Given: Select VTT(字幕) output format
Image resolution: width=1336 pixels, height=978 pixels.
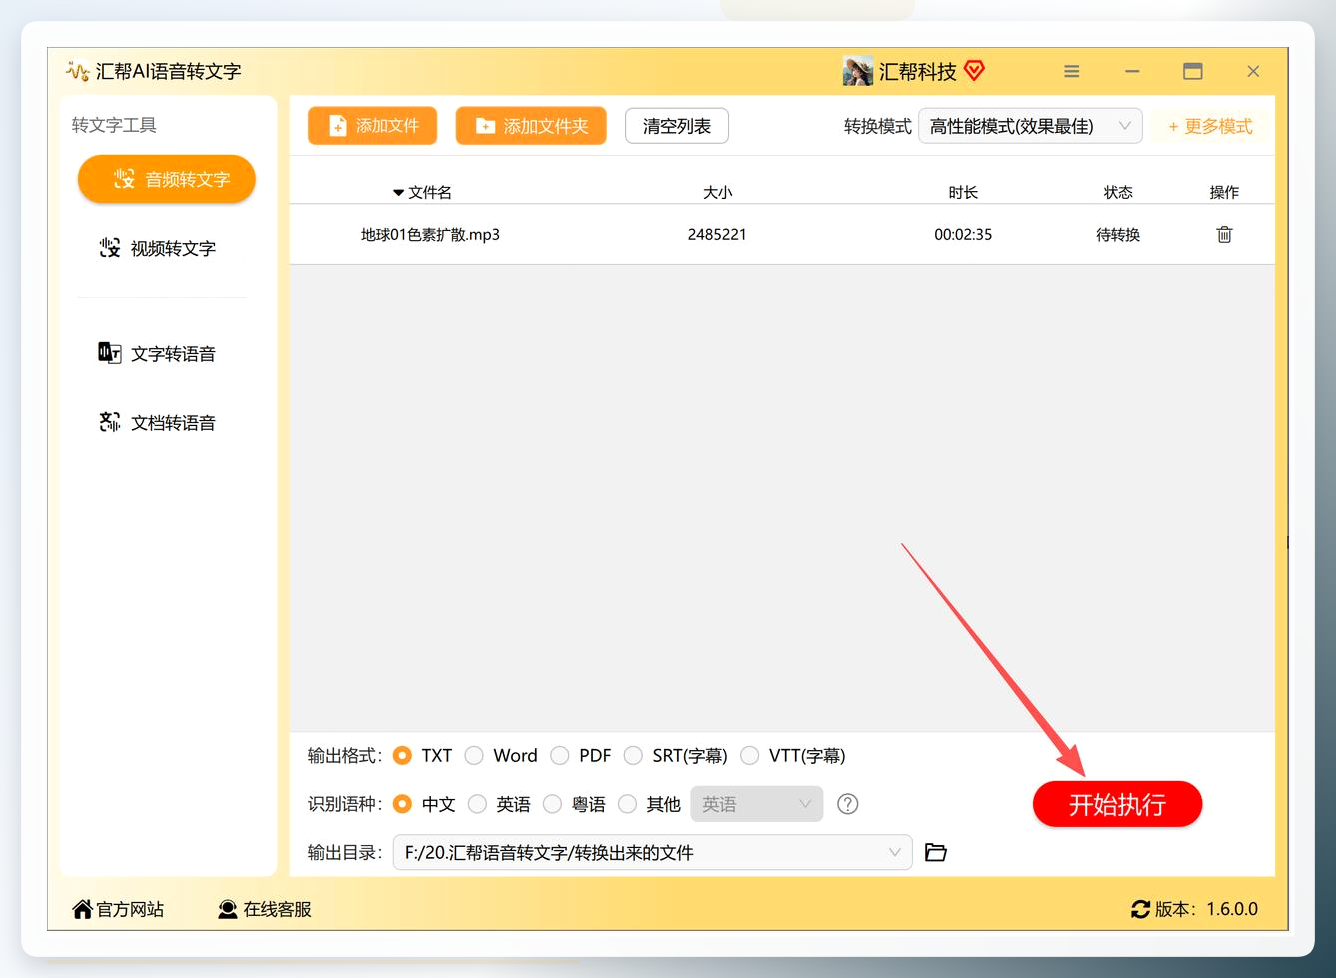Looking at the screenshot, I should [x=750, y=755].
